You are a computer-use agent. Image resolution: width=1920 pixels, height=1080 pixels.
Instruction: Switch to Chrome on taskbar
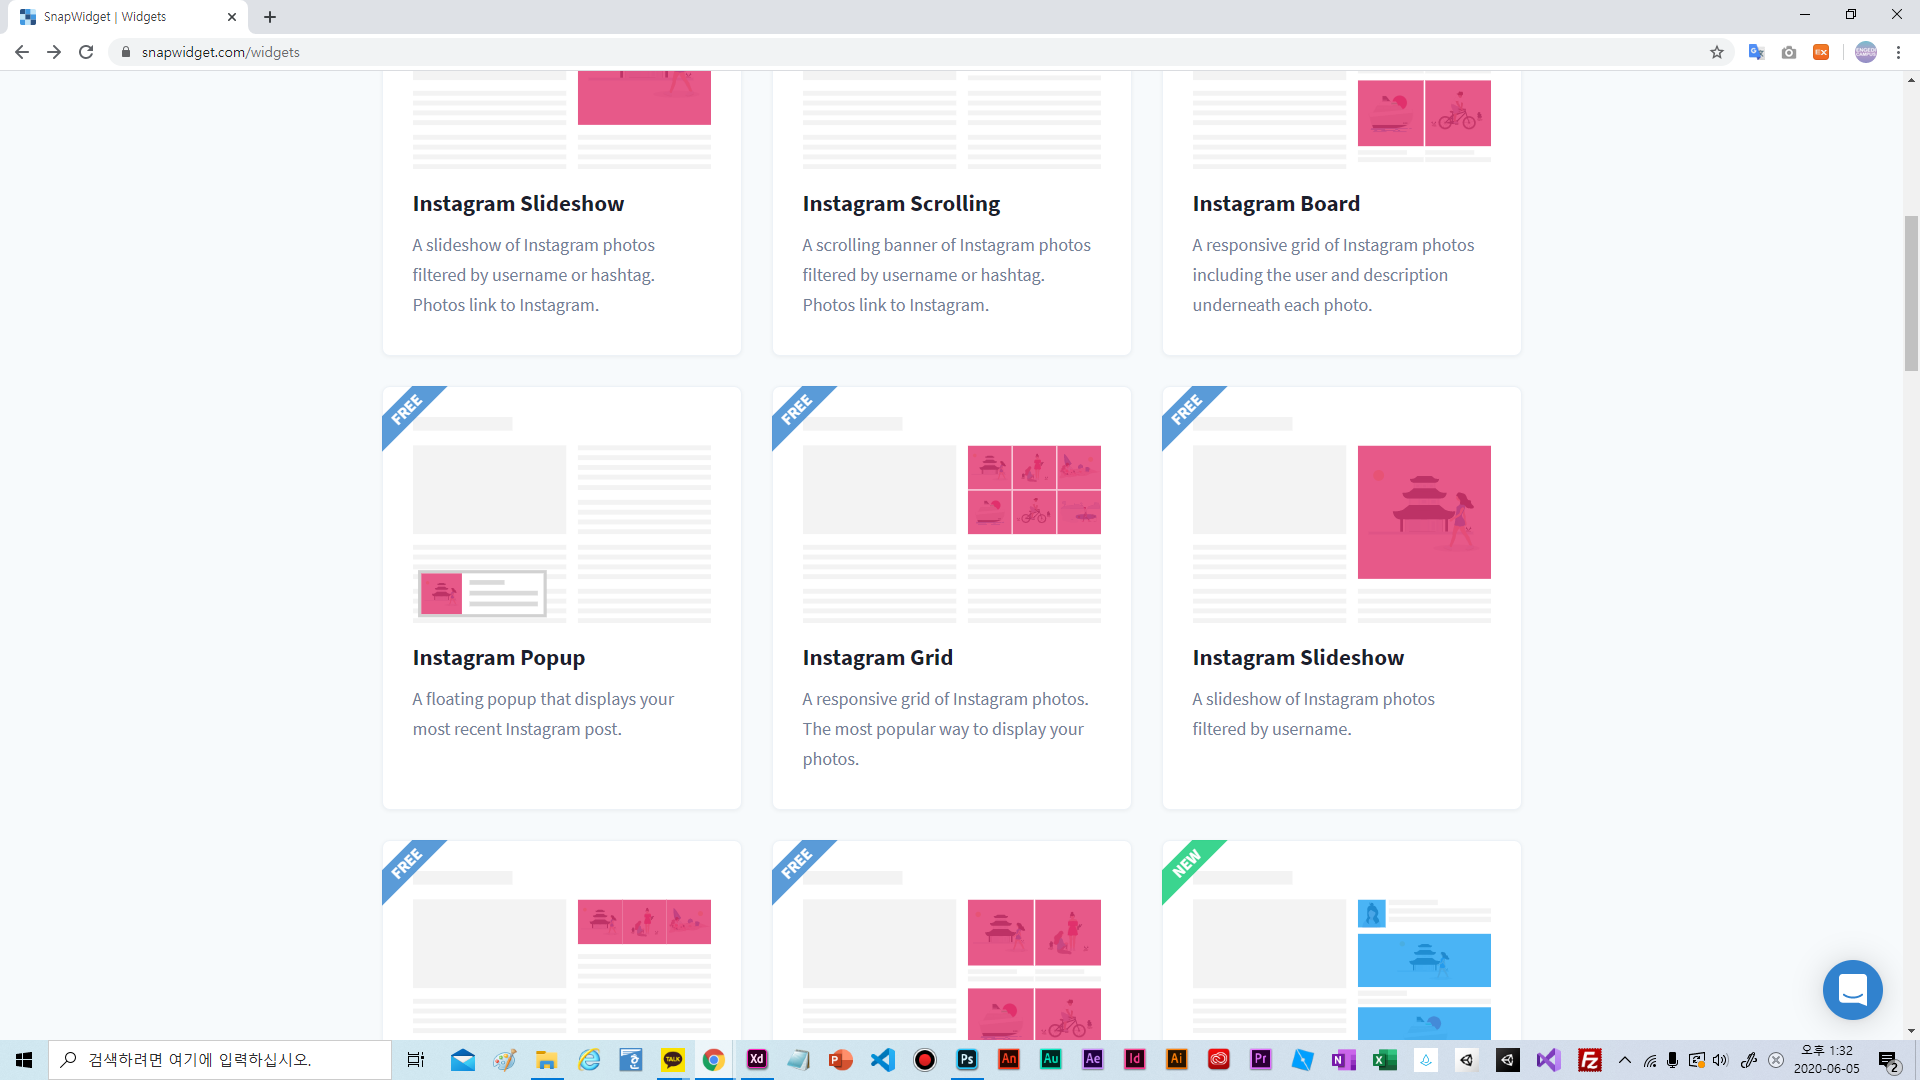714,1060
